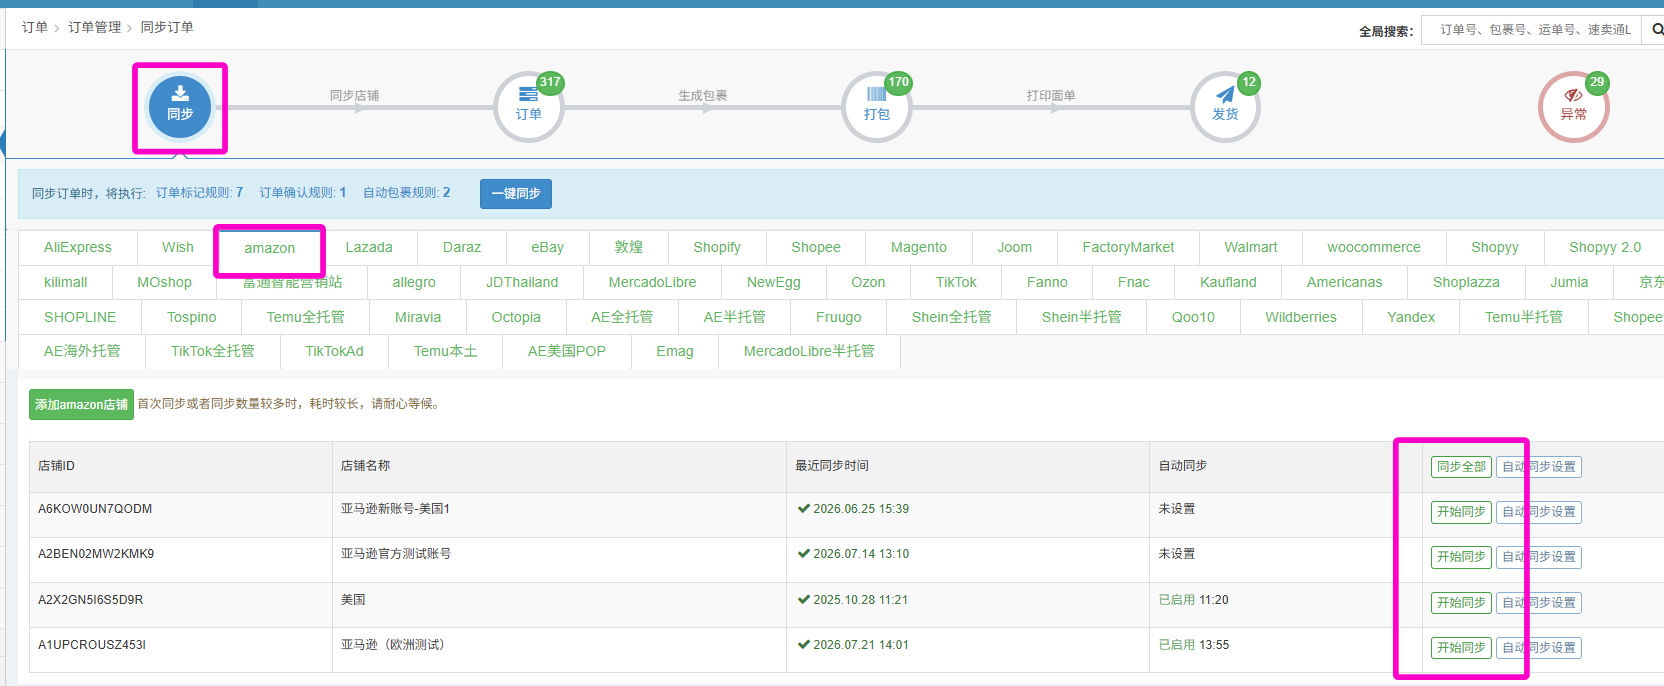The width and height of the screenshot is (1664, 686).
Task: Select the Wildberries platform tab
Action: (x=1301, y=317)
